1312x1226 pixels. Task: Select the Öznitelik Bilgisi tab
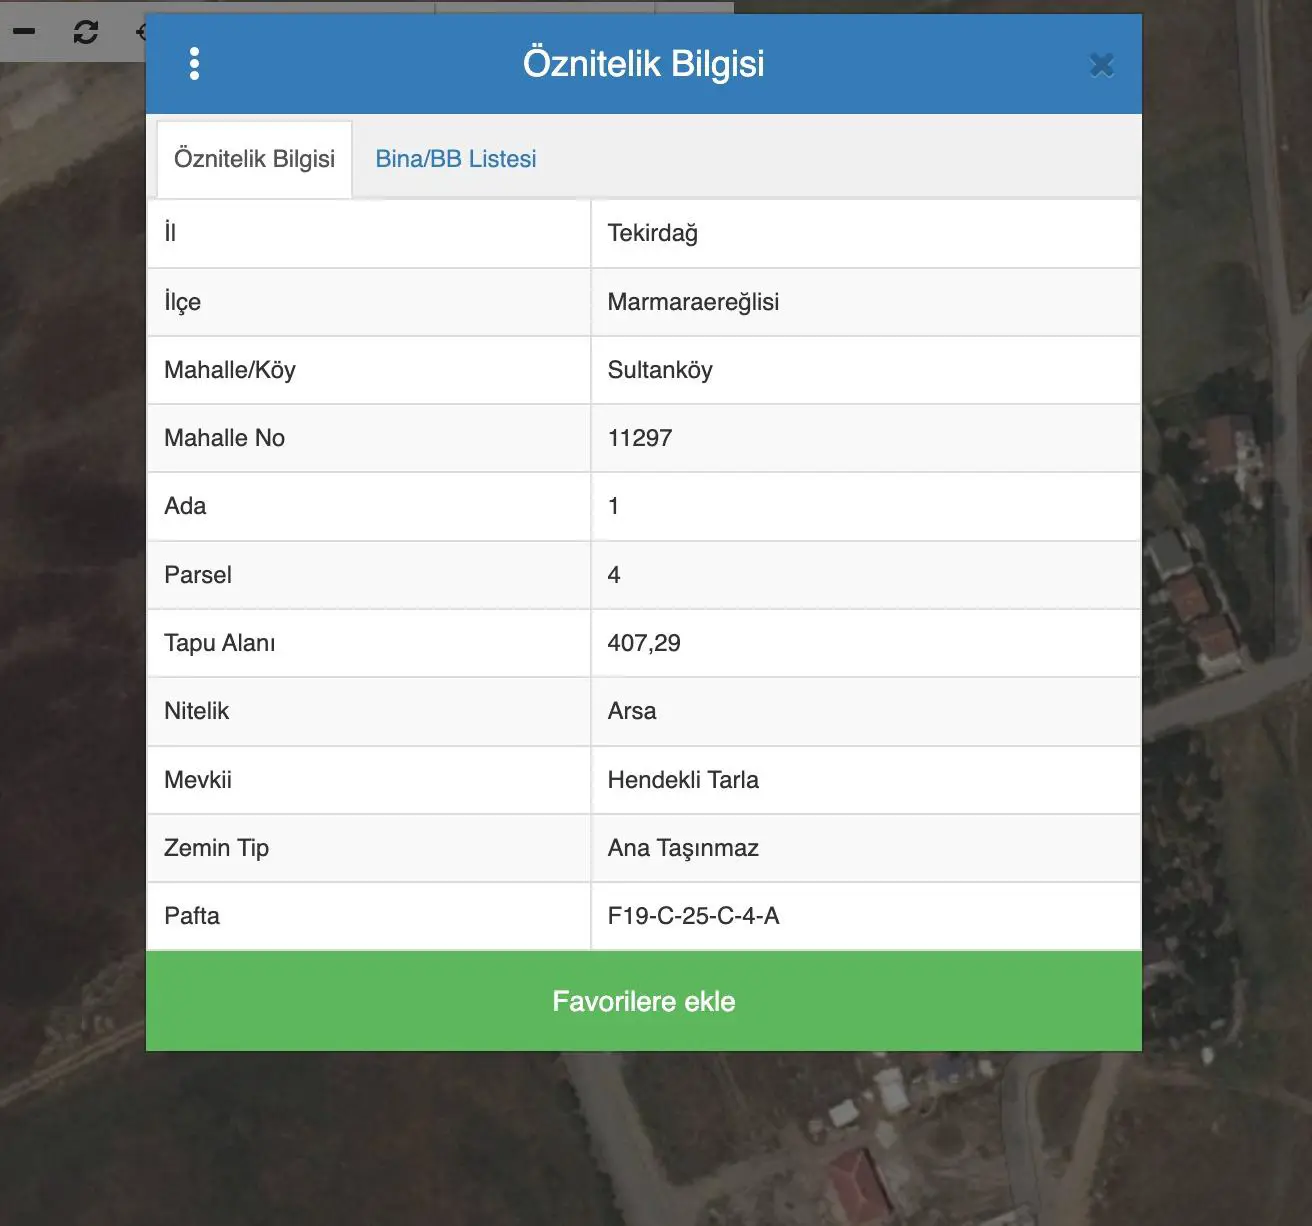(x=254, y=159)
